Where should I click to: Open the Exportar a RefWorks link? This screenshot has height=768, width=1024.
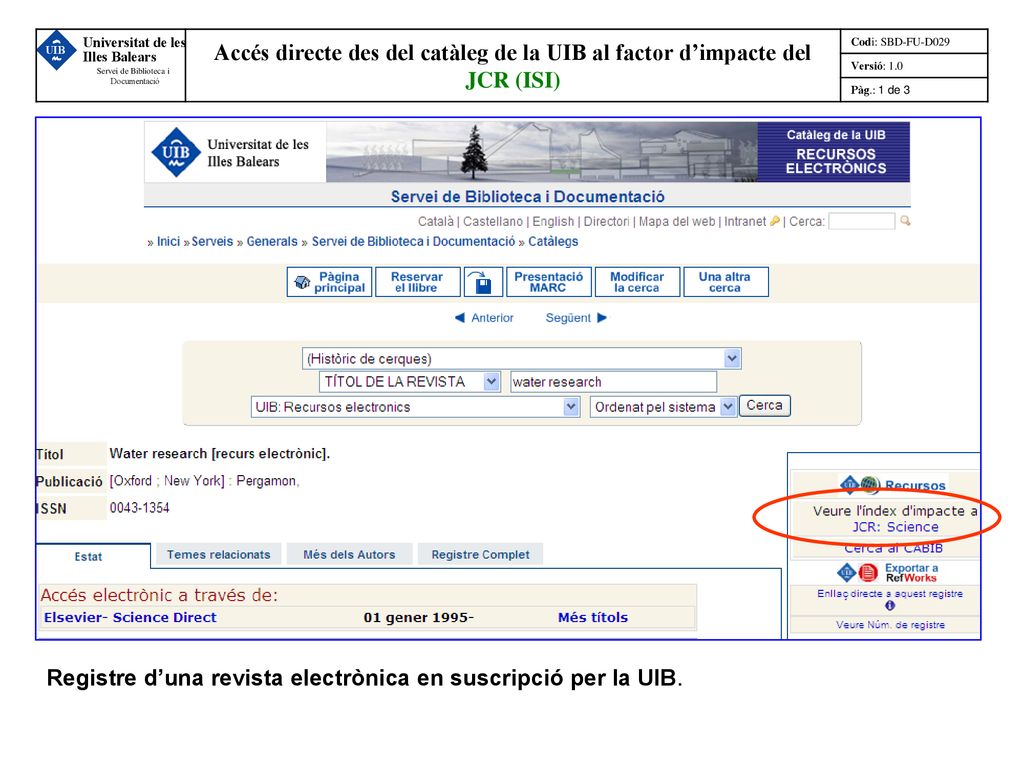(911, 573)
